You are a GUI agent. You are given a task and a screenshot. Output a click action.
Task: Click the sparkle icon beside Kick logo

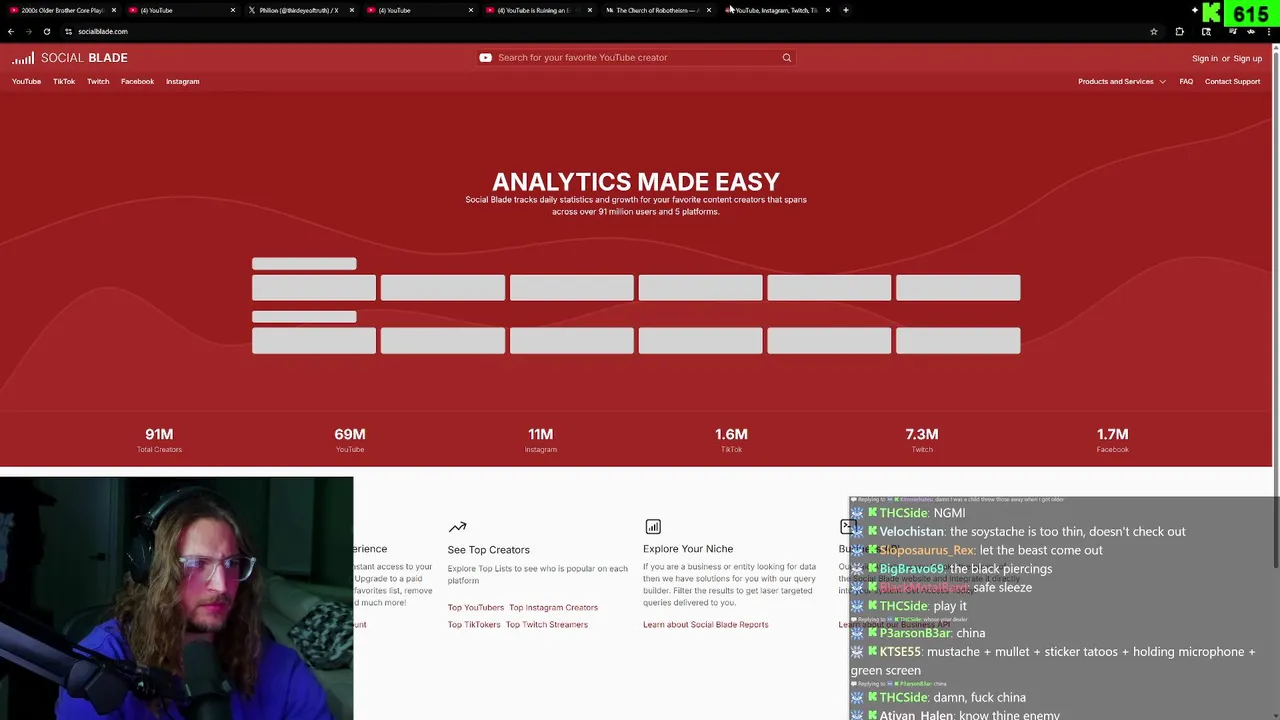[1194, 10]
